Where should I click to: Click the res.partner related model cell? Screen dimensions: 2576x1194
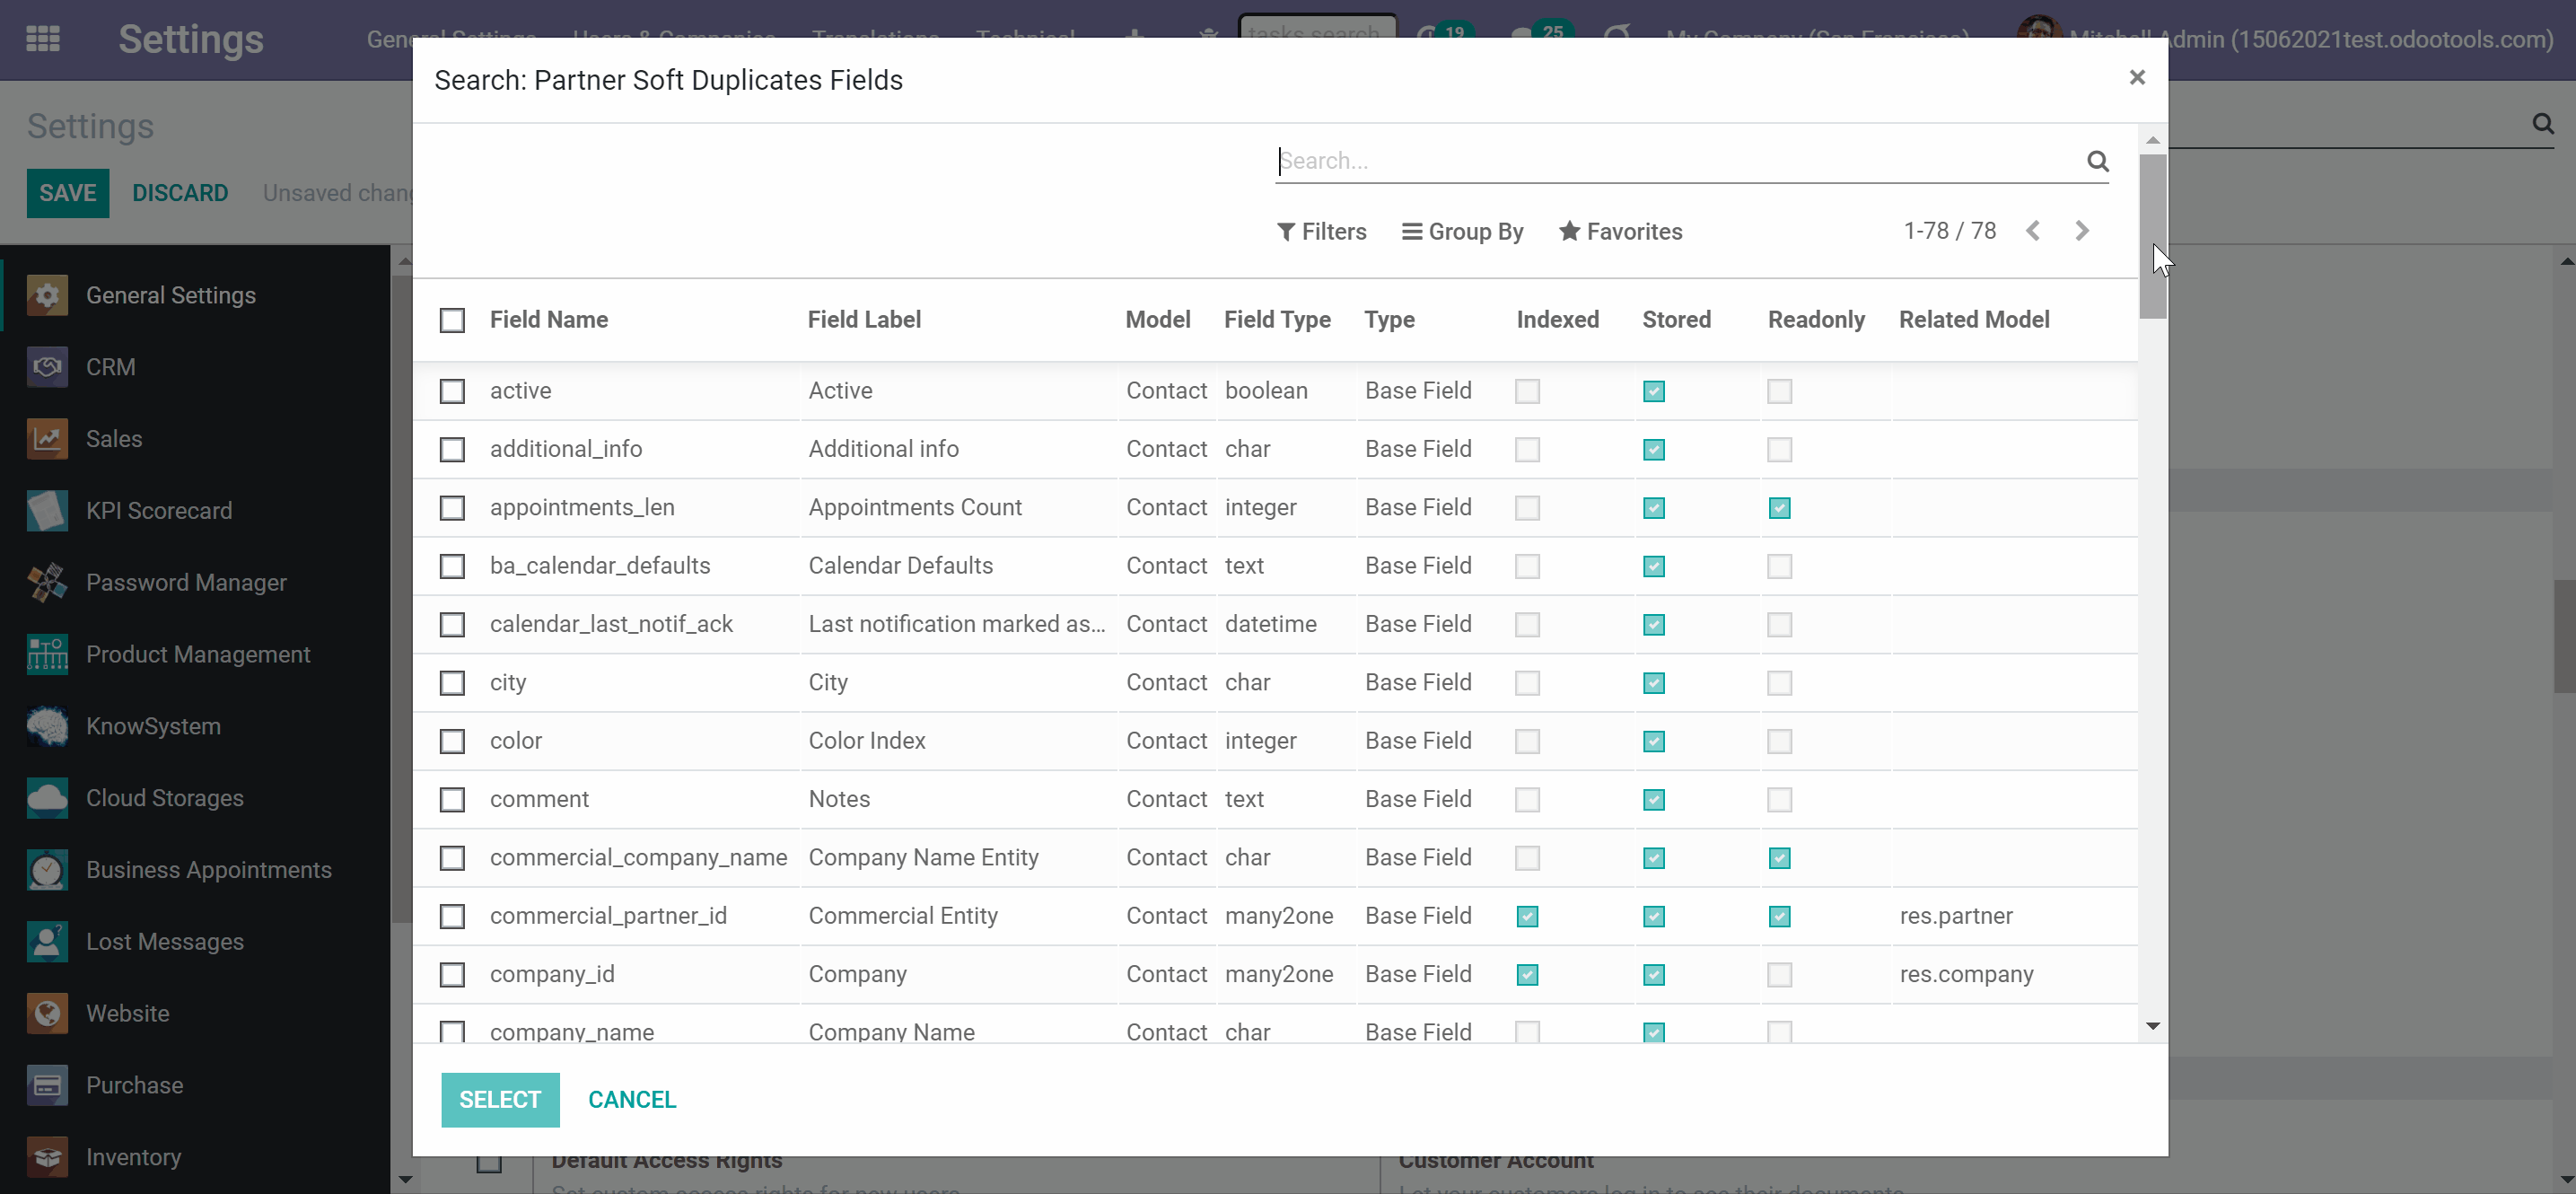[x=1956, y=916]
